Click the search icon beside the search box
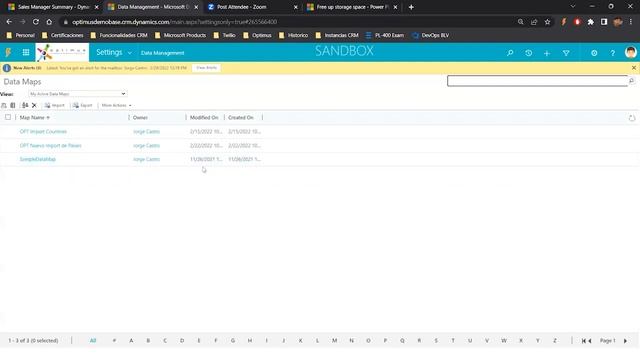The width and height of the screenshot is (640, 360). [631, 81]
